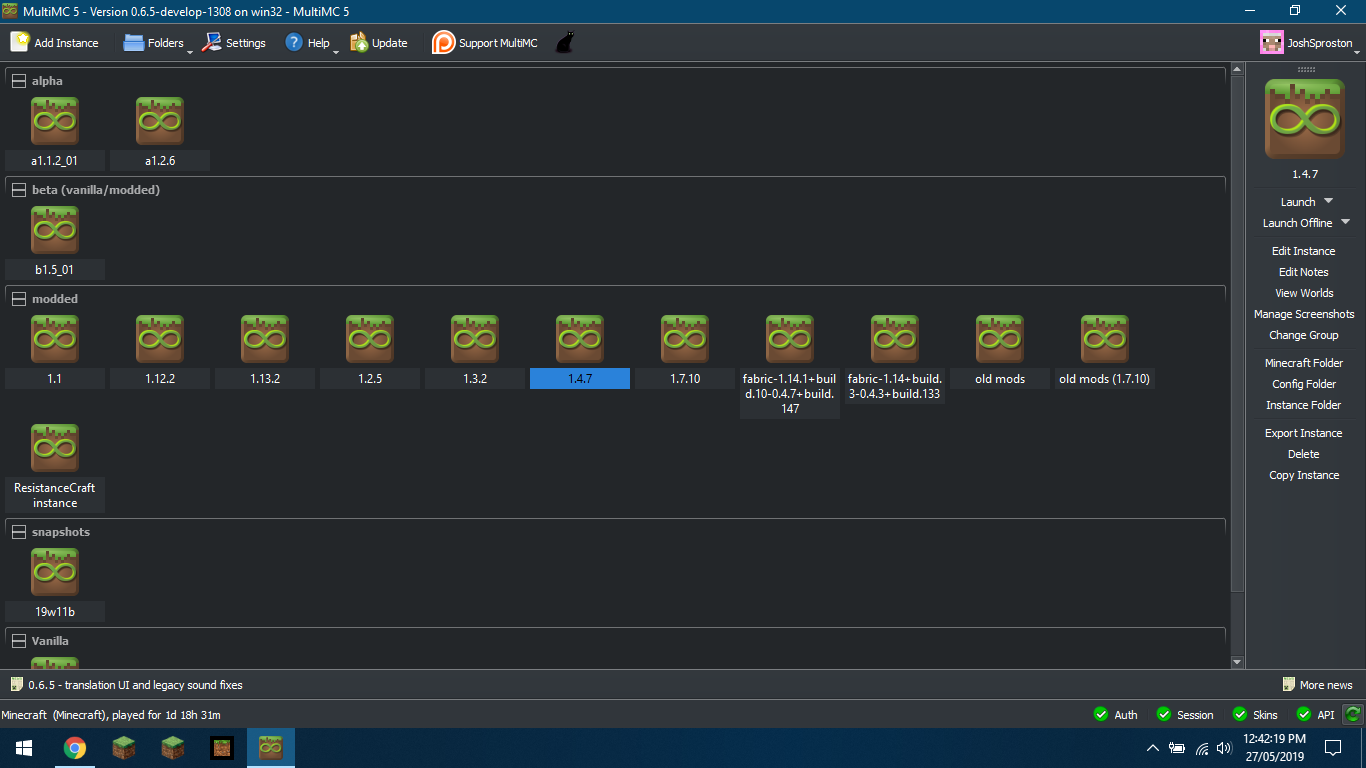This screenshot has width=1366, height=768.
Task: Click the green status refresh button
Action: point(1353,714)
